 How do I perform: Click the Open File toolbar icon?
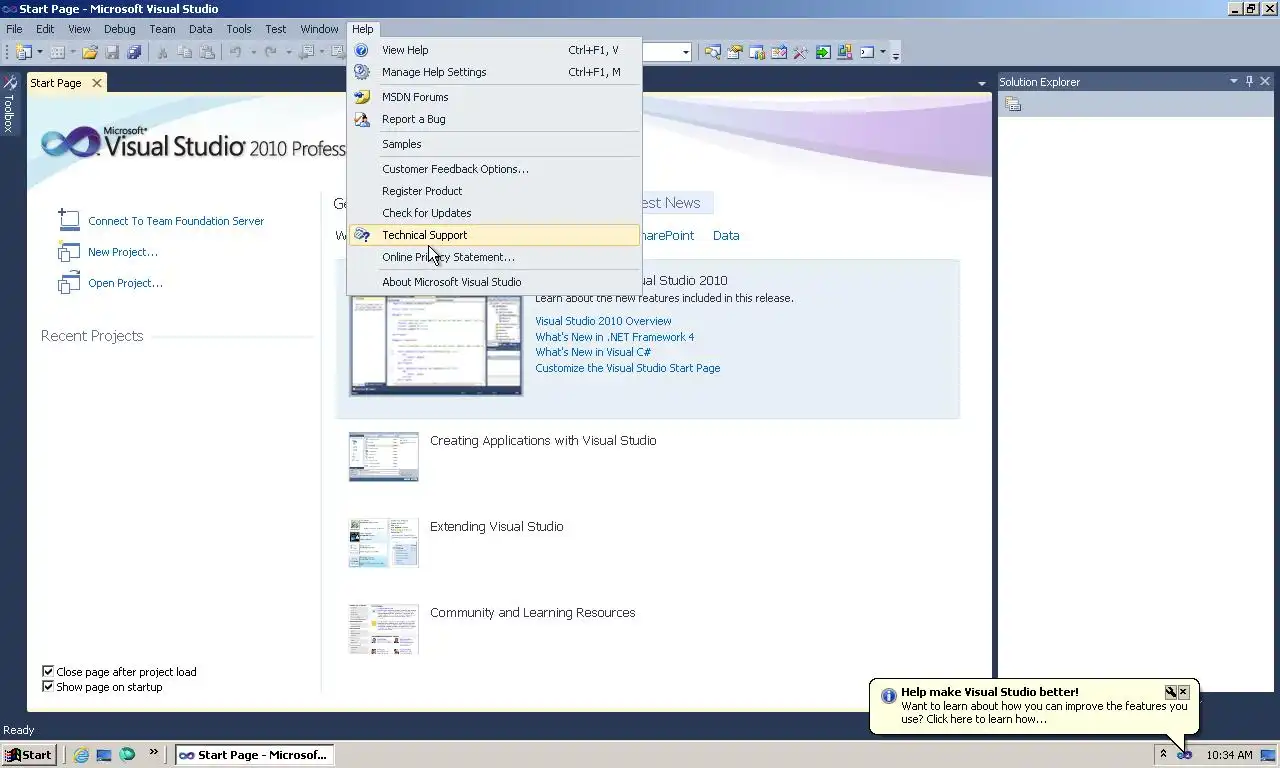click(90, 52)
